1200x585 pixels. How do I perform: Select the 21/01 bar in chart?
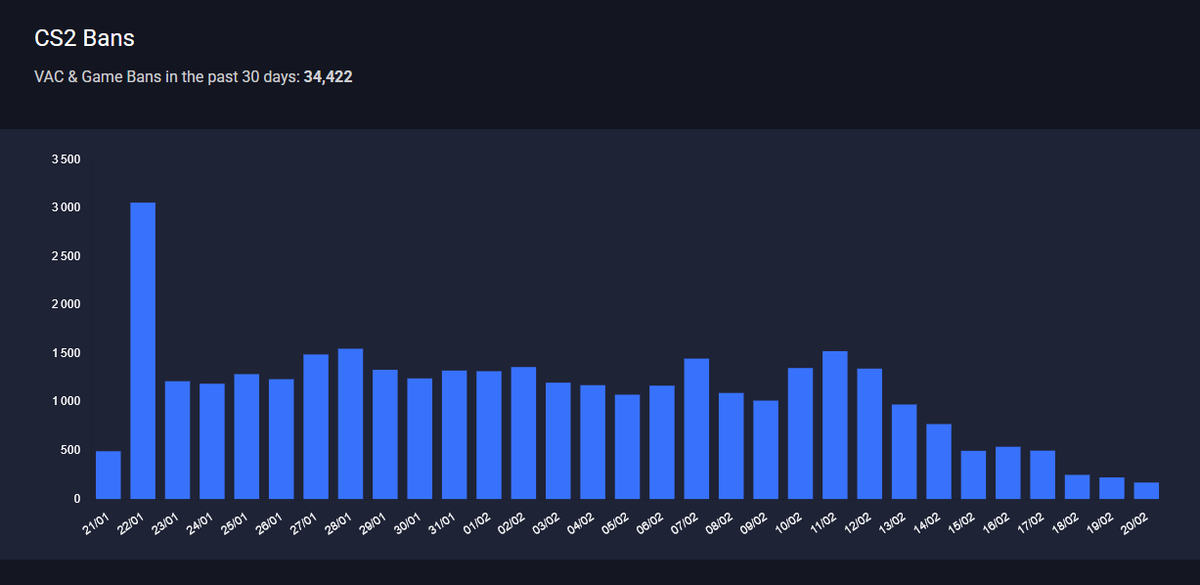tap(108, 475)
